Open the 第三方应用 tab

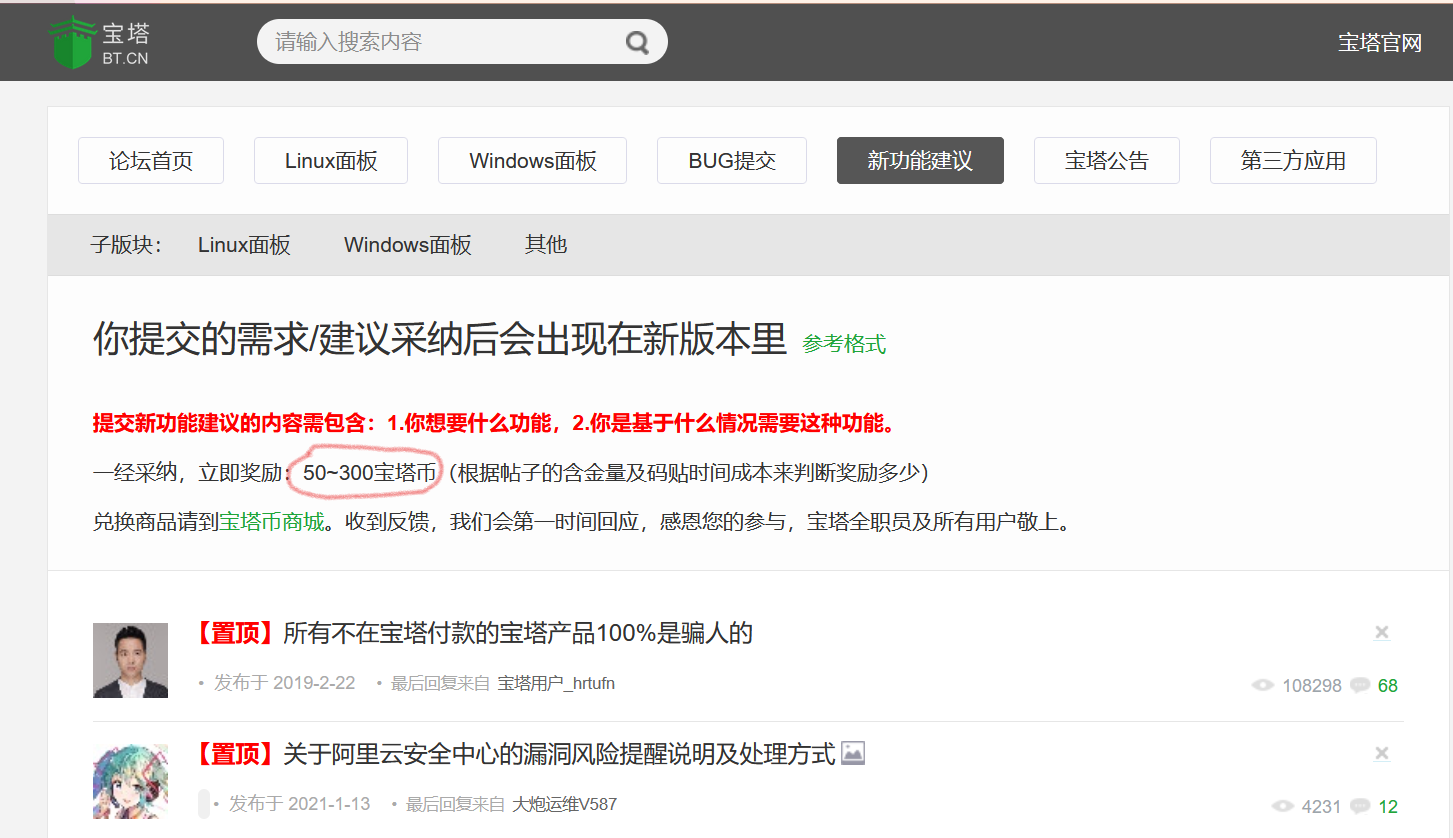point(1293,161)
